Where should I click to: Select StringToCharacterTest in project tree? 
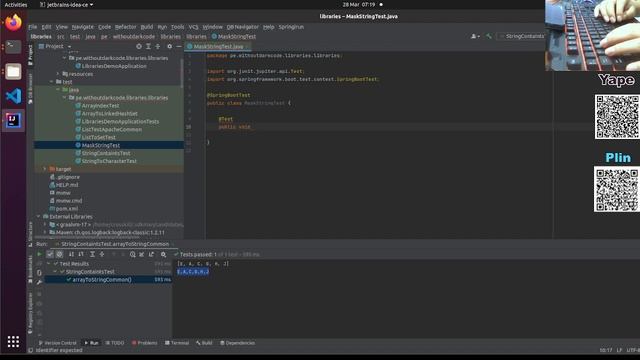pos(109,161)
